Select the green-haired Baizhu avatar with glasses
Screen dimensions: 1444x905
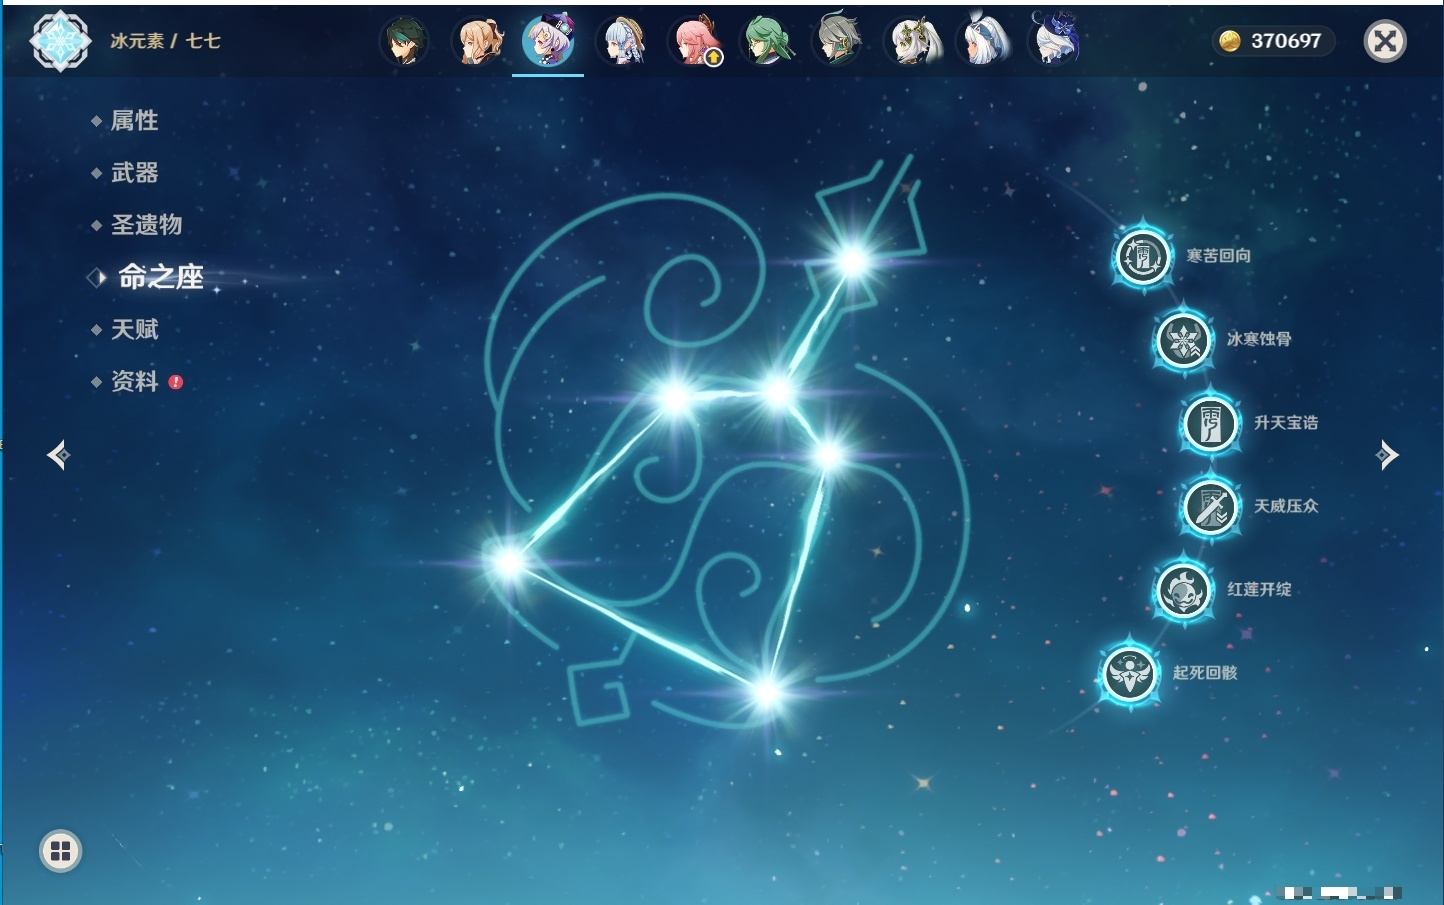click(x=766, y=41)
